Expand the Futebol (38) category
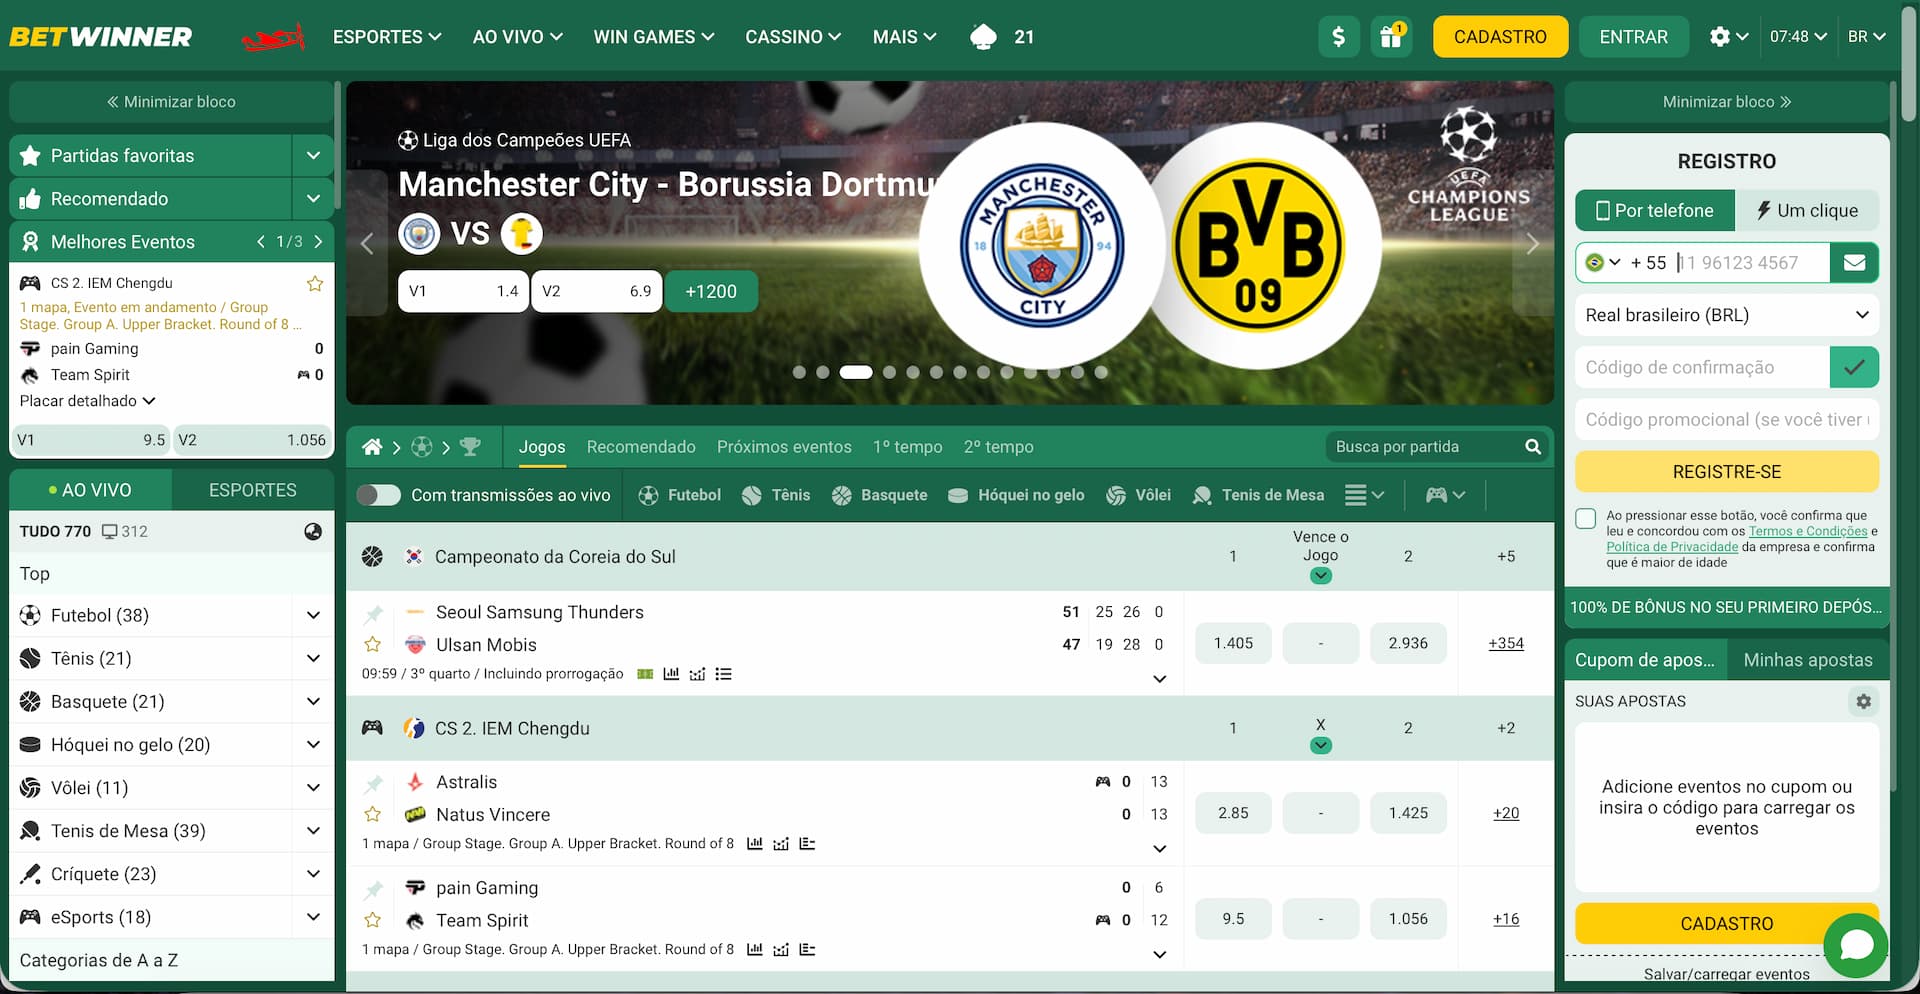This screenshot has width=1920, height=994. pos(171,616)
